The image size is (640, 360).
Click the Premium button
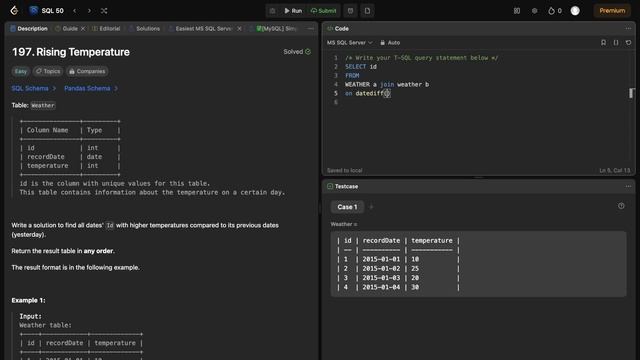click(612, 11)
